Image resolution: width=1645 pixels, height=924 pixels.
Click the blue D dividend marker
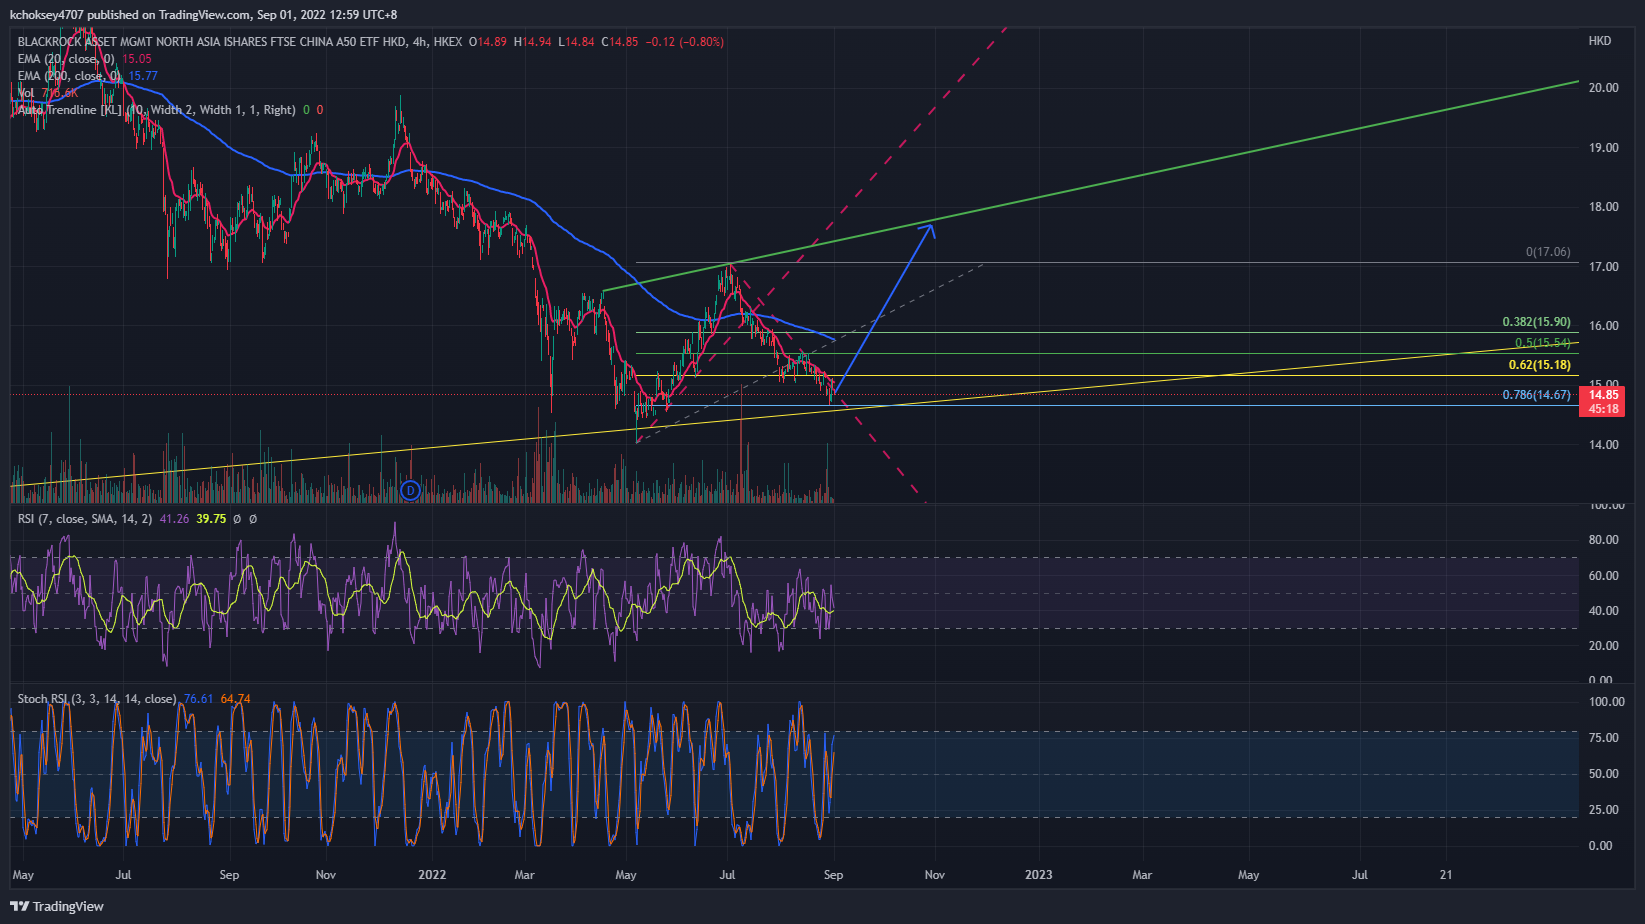[409, 490]
